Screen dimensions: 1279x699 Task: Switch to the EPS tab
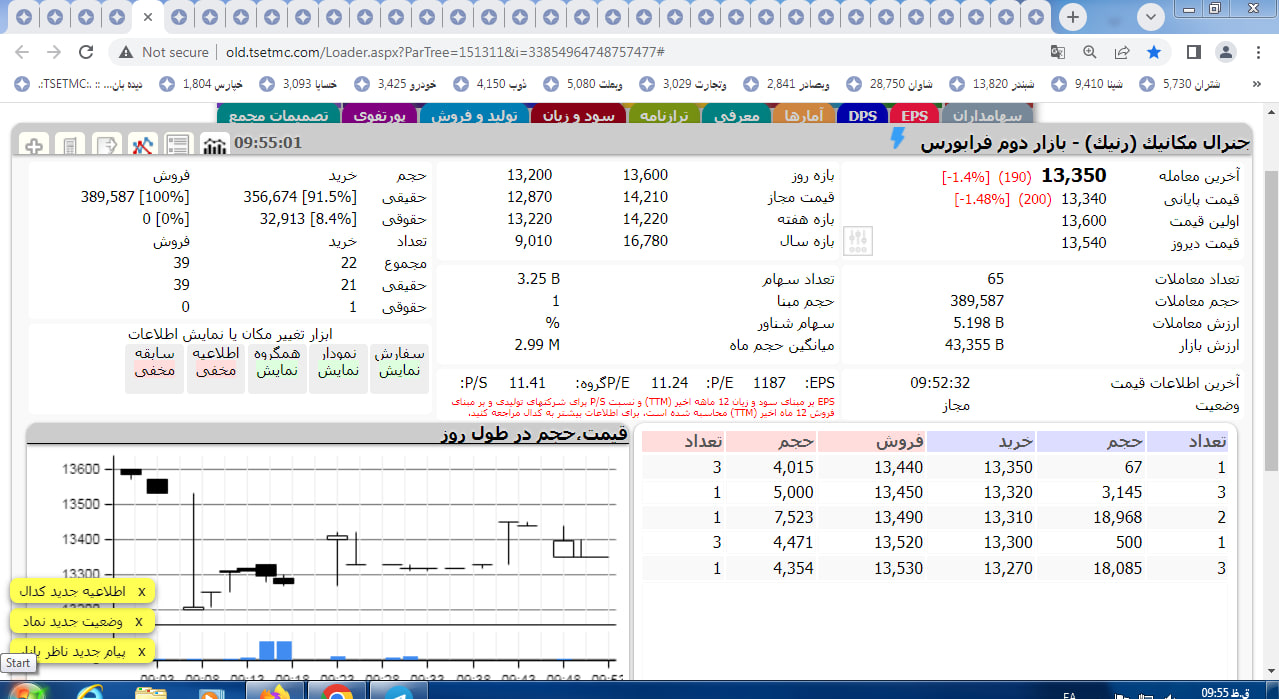click(914, 115)
